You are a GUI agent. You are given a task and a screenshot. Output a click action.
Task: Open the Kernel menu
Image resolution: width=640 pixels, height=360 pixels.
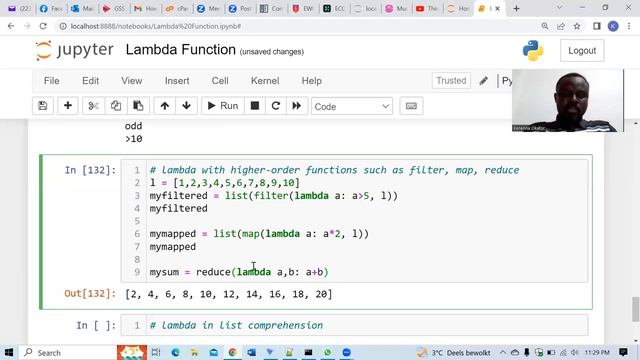pyautogui.click(x=265, y=81)
